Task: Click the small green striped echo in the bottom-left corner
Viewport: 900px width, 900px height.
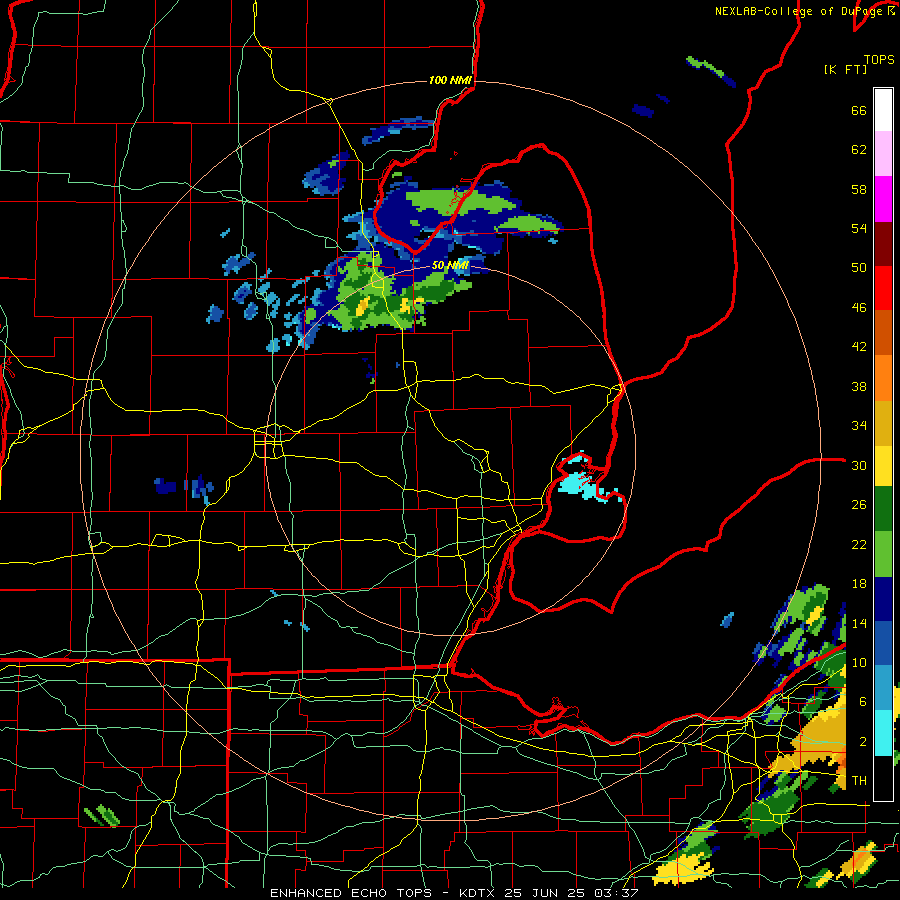Action: 102,815
